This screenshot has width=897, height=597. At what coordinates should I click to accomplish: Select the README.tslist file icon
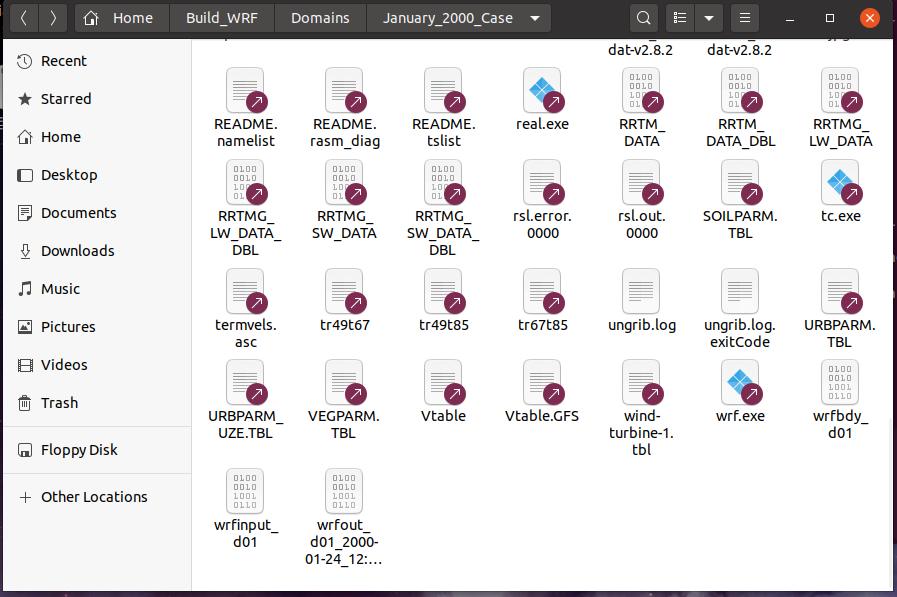tap(443, 90)
